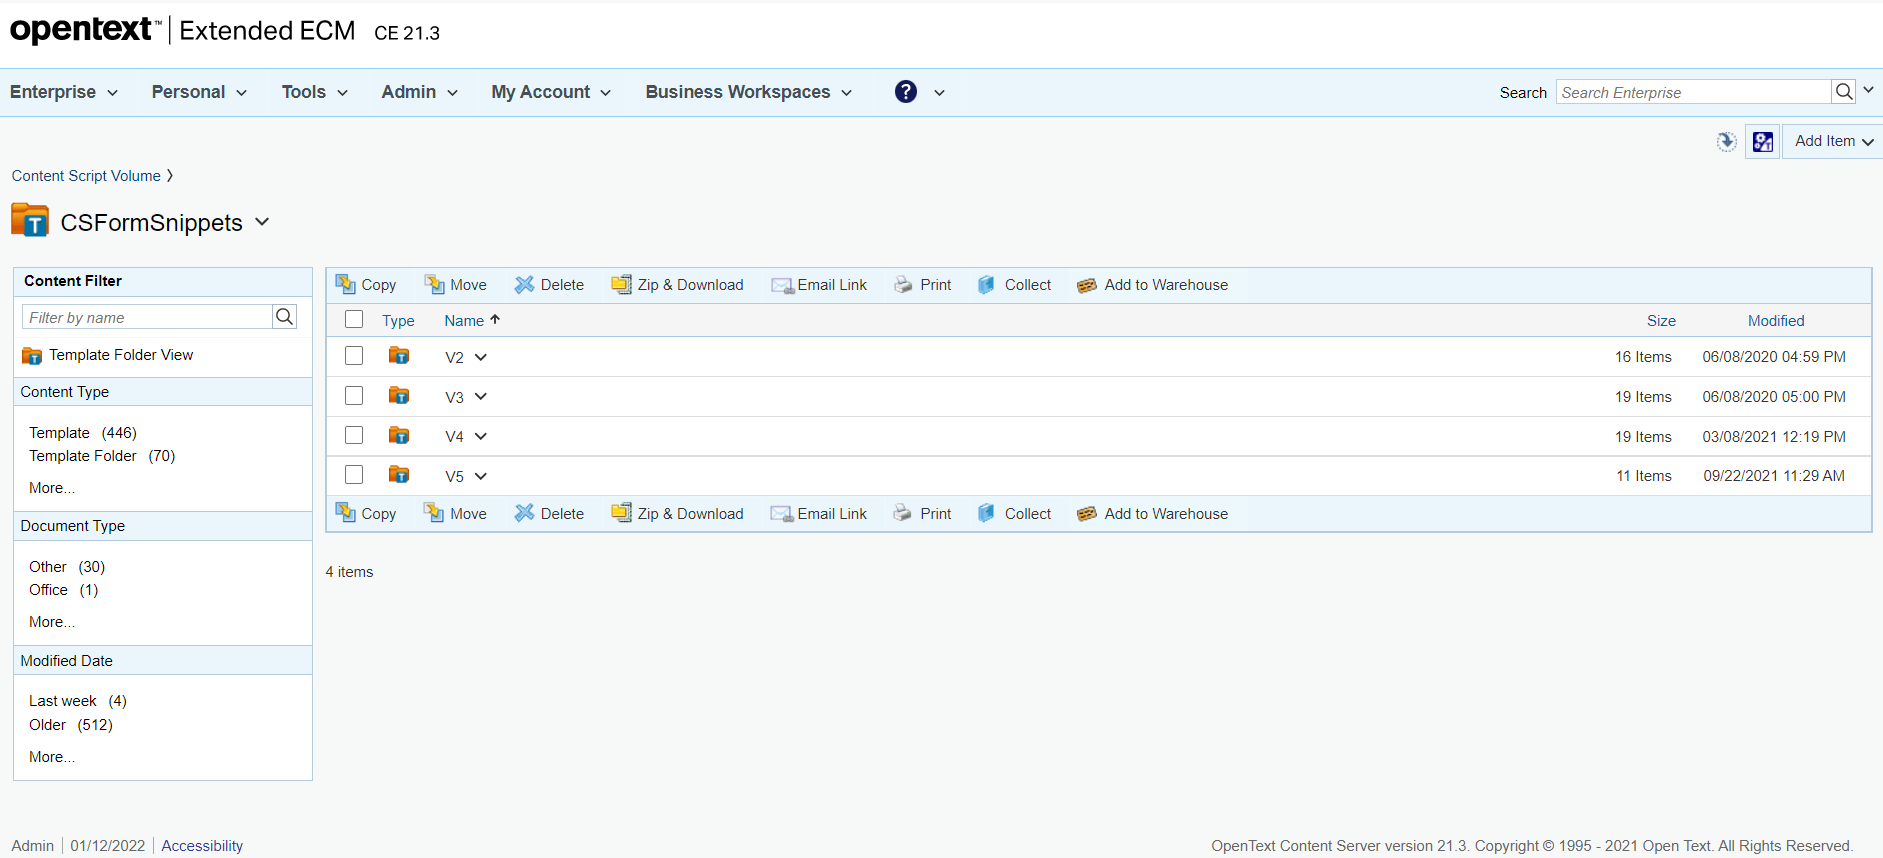Click the Email Link icon in bottom toolbar
1883x858 pixels.
[781, 513]
